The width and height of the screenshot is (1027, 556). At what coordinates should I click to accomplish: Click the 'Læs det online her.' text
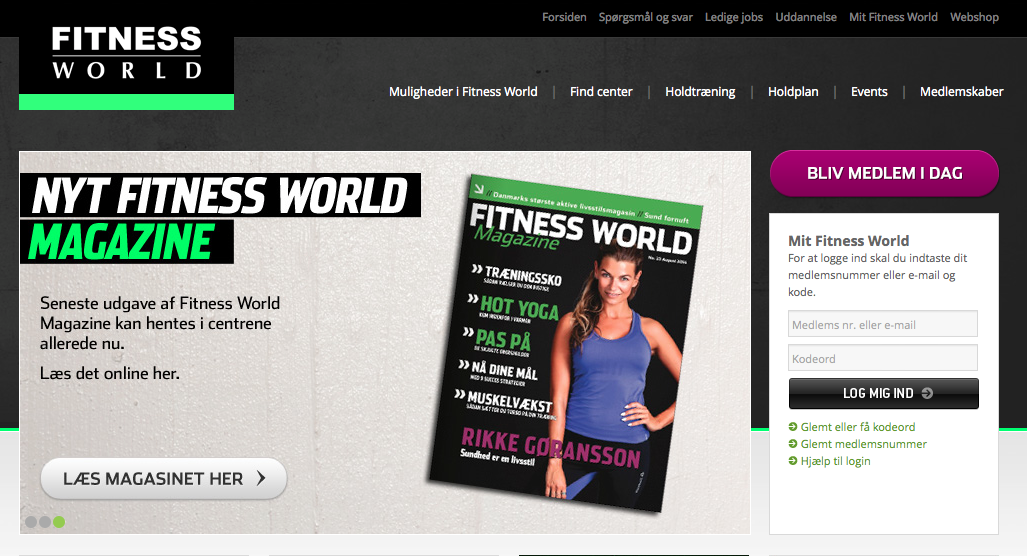click(109, 373)
